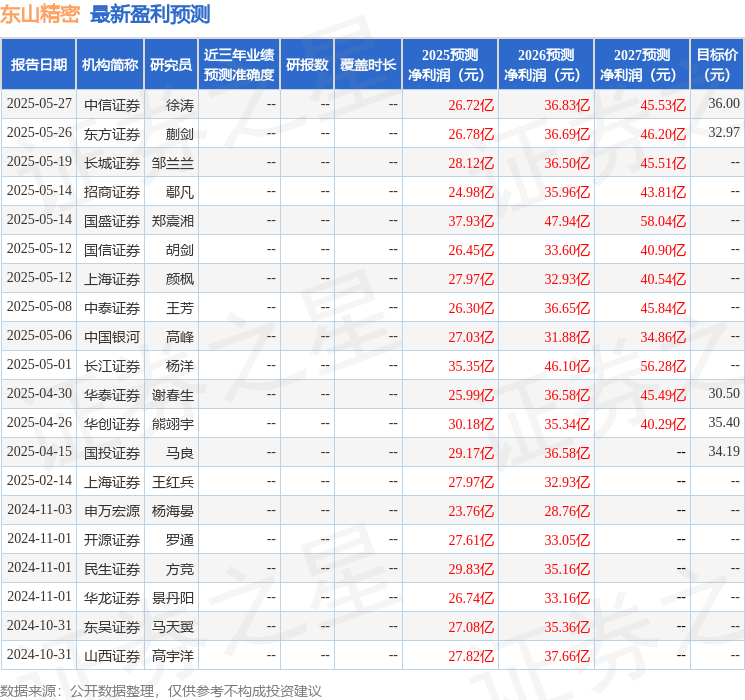
Task: Click the 数据来源 footer note
Action: tap(161, 690)
